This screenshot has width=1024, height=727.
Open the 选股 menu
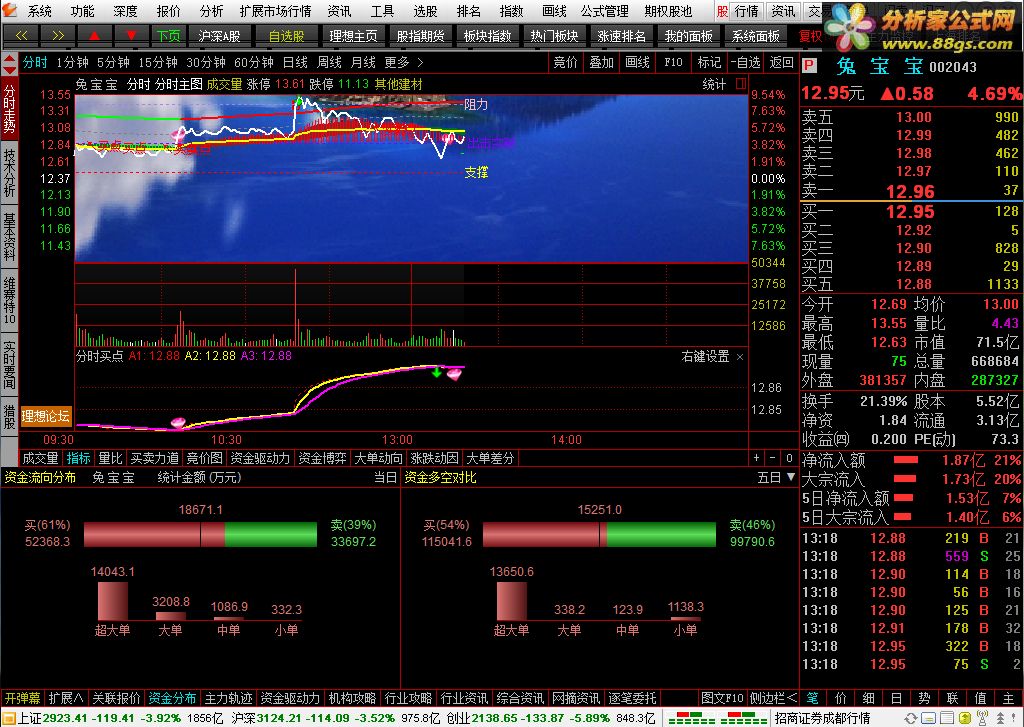pyautogui.click(x=425, y=11)
